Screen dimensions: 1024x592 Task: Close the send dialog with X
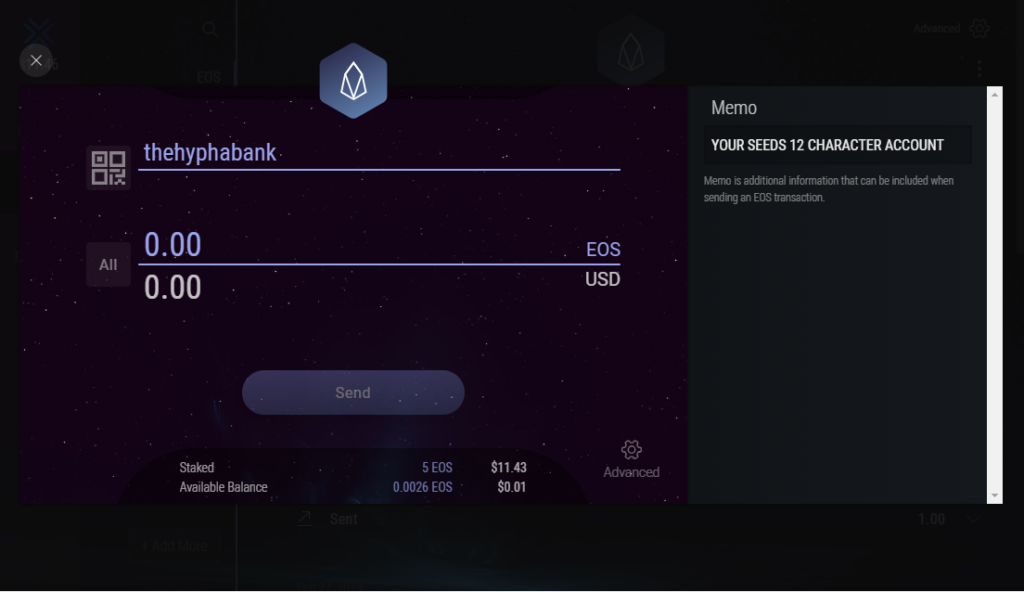coord(36,61)
